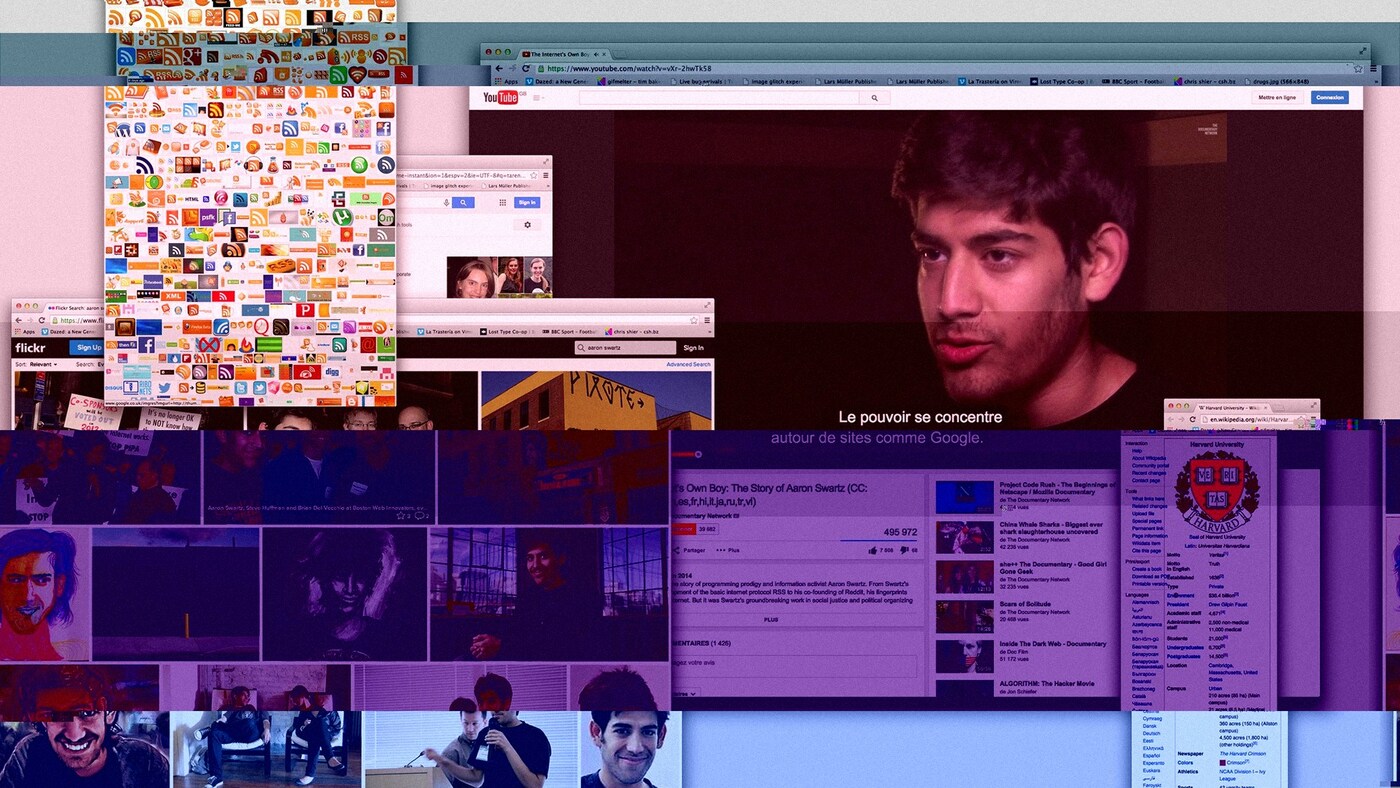The height and width of the screenshot is (788, 1400).
Task: Click the blue Google search button
Action: (x=462, y=202)
